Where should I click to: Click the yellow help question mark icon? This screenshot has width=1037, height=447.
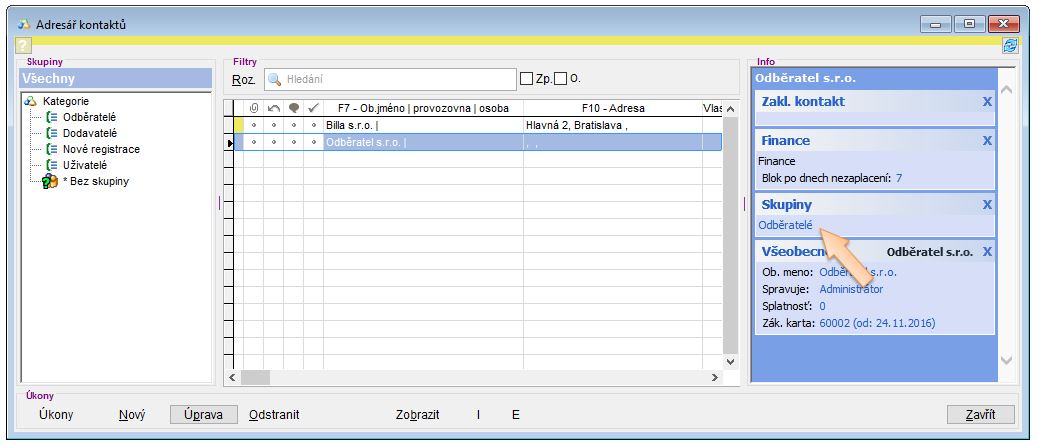click(x=23, y=46)
